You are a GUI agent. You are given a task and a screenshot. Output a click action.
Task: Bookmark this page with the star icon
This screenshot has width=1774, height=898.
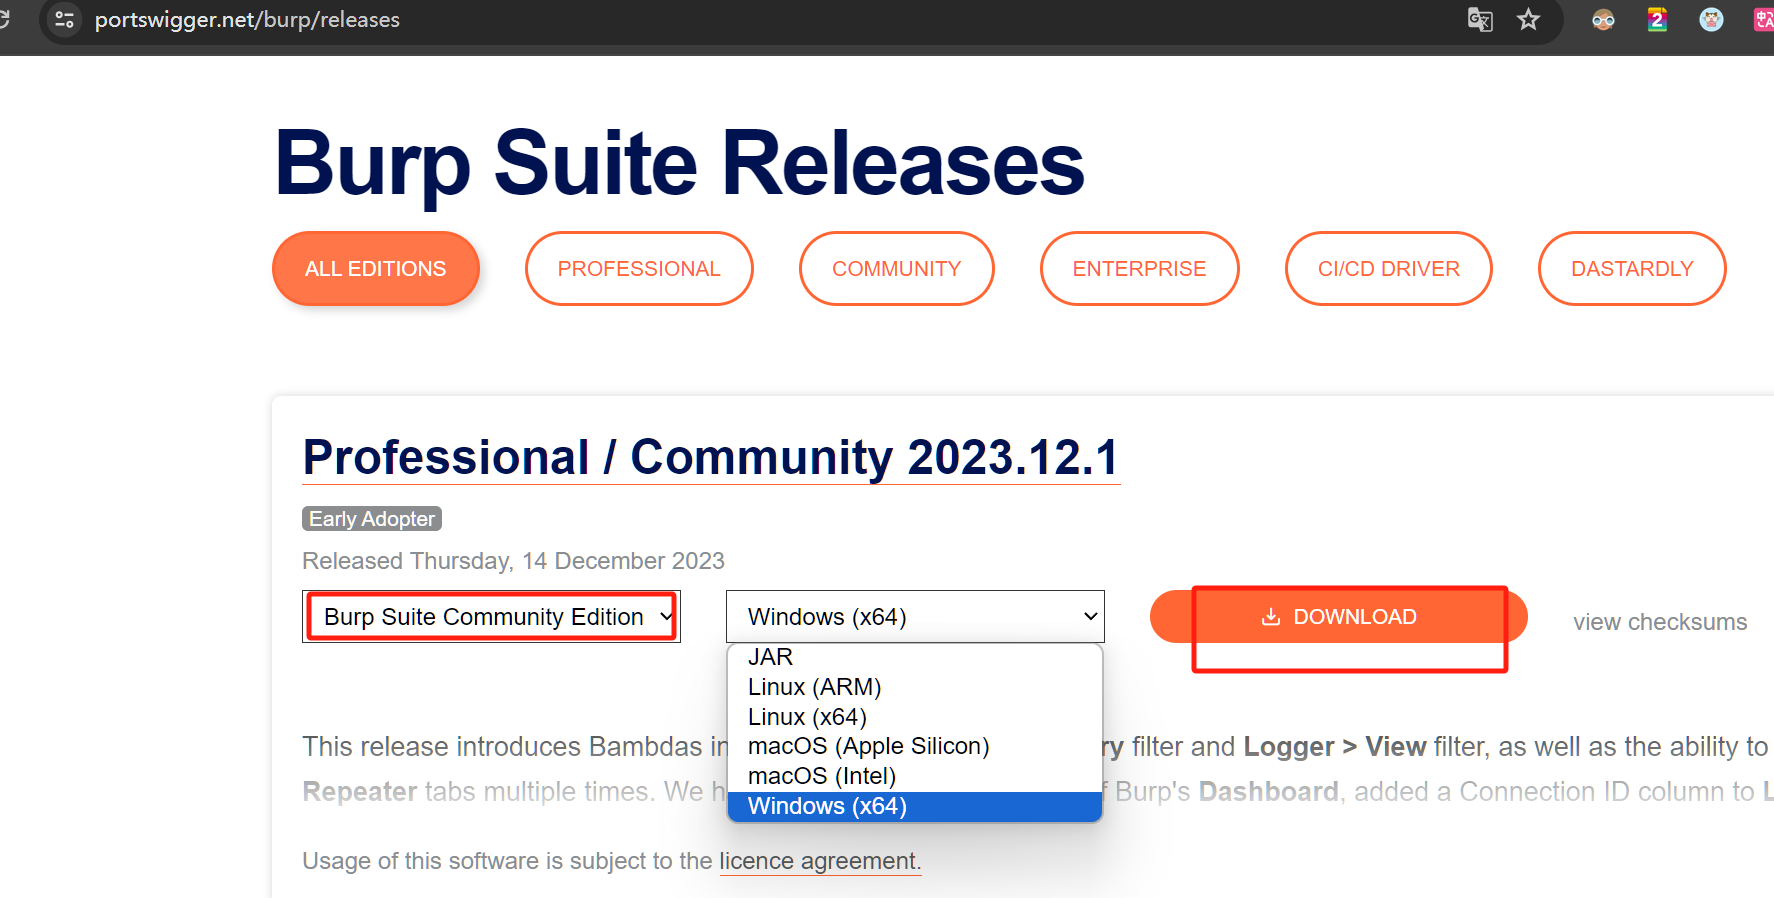coord(1528,19)
